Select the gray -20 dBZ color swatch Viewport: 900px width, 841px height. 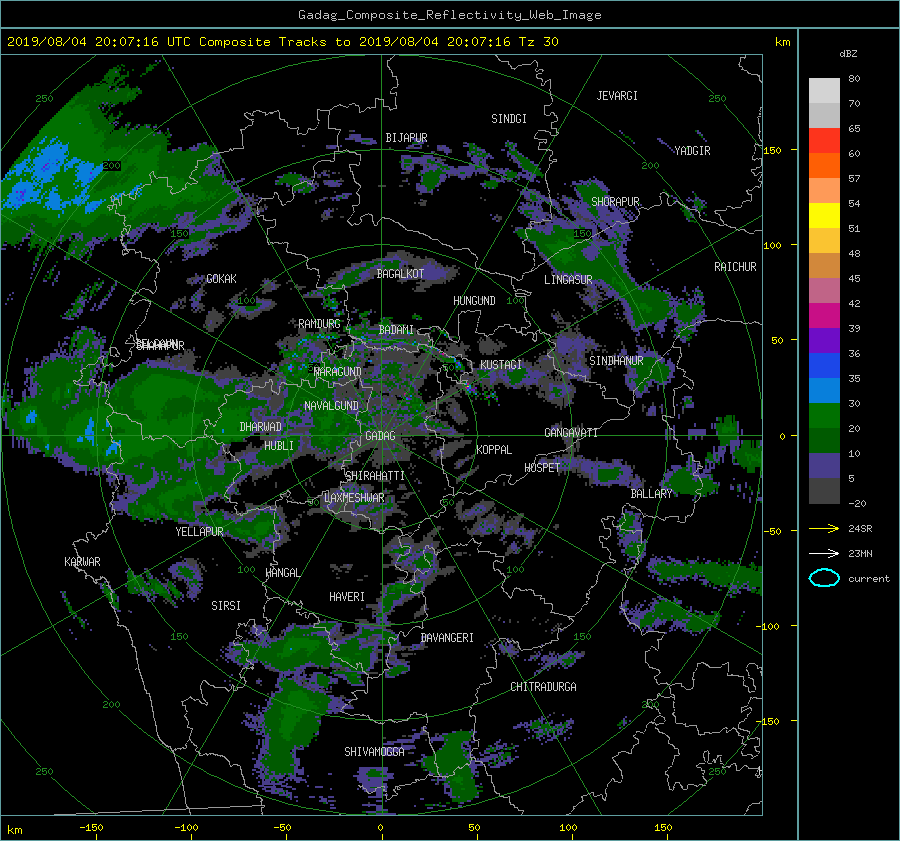click(x=824, y=491)
